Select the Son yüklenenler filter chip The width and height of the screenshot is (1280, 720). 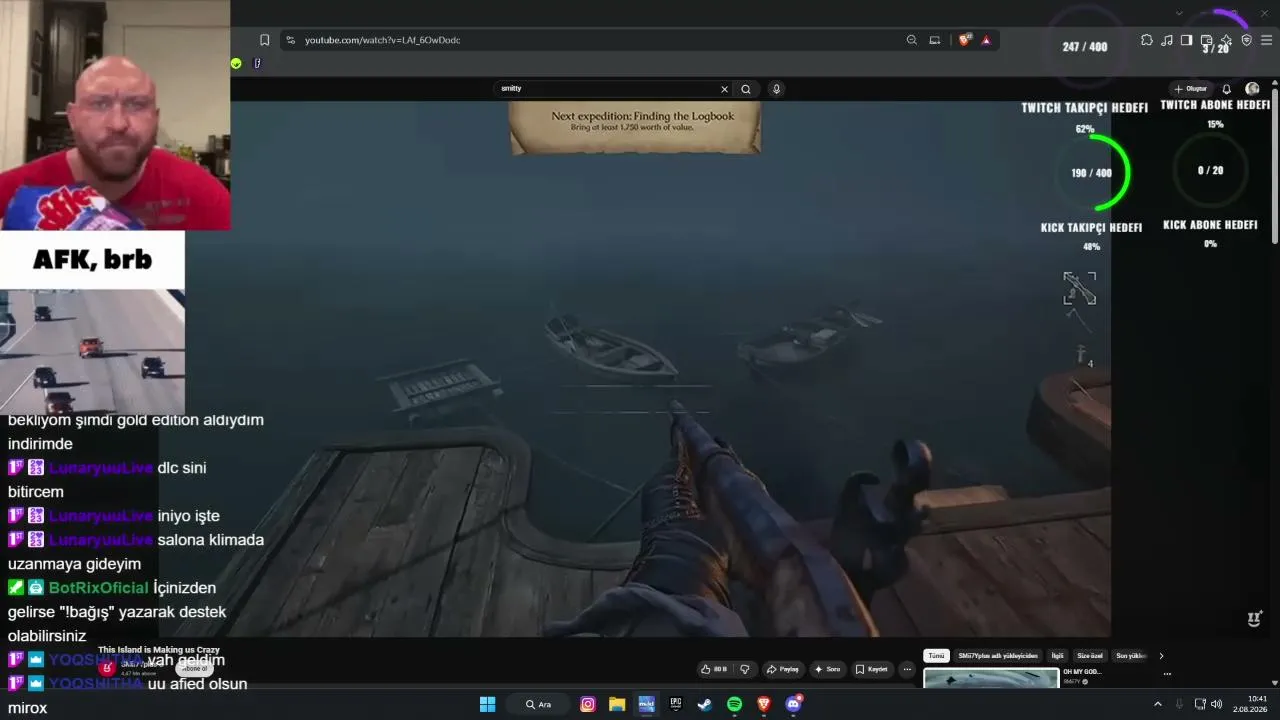pyautogui.click(x=1131, y=656)
